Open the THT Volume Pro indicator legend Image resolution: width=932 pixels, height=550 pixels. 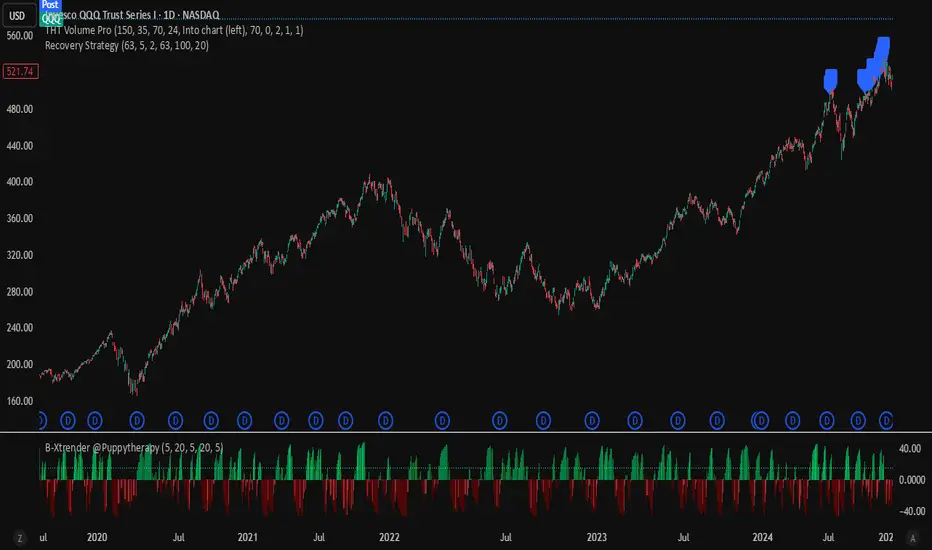(x=174, y=30)
